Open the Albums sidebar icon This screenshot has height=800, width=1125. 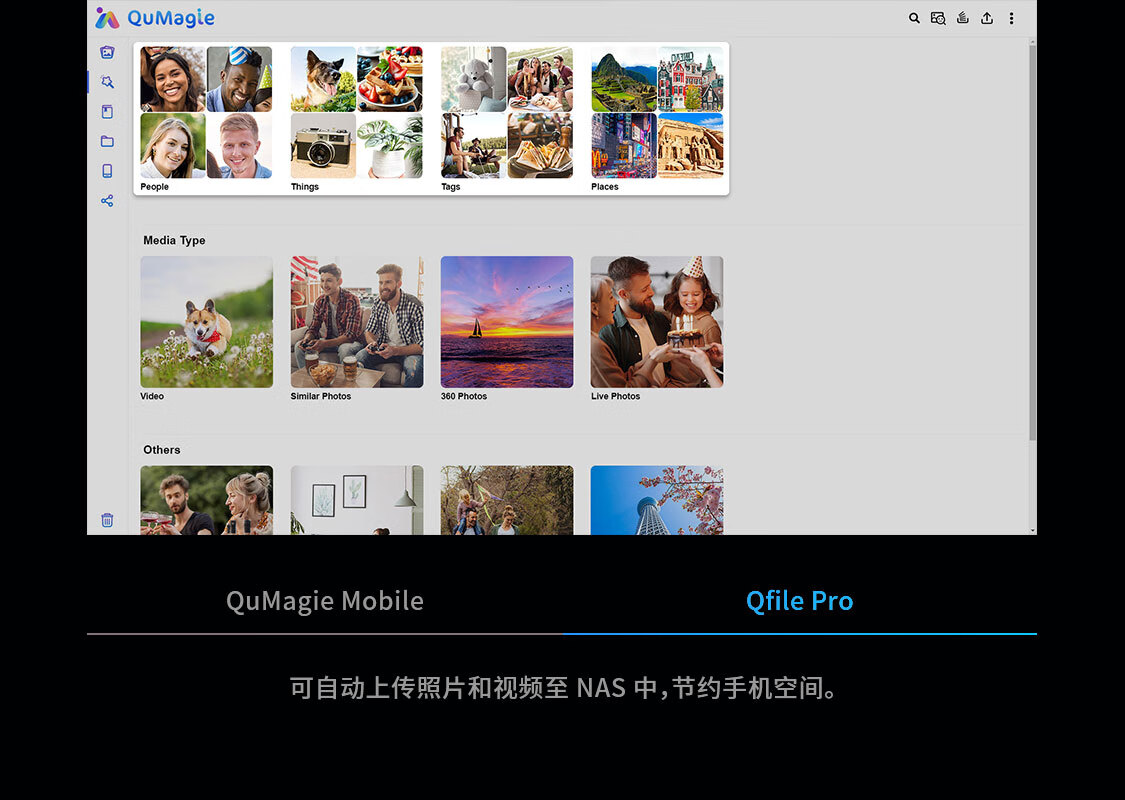tap(107, 111)
